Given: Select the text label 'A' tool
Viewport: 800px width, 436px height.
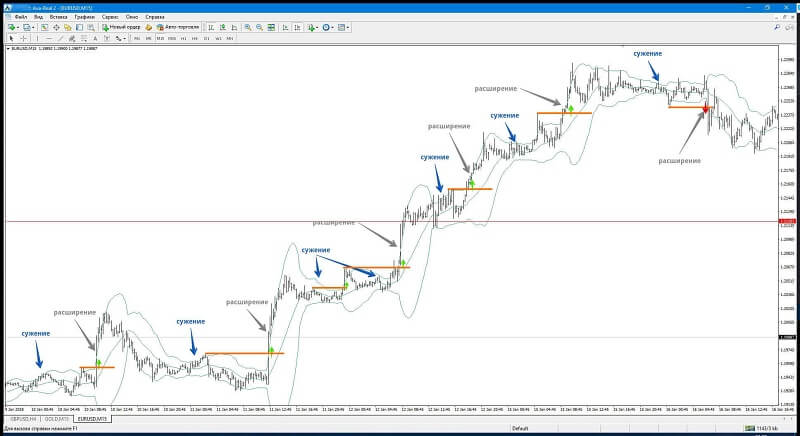Looking at the screenshot, I should [x=95, y=38].
